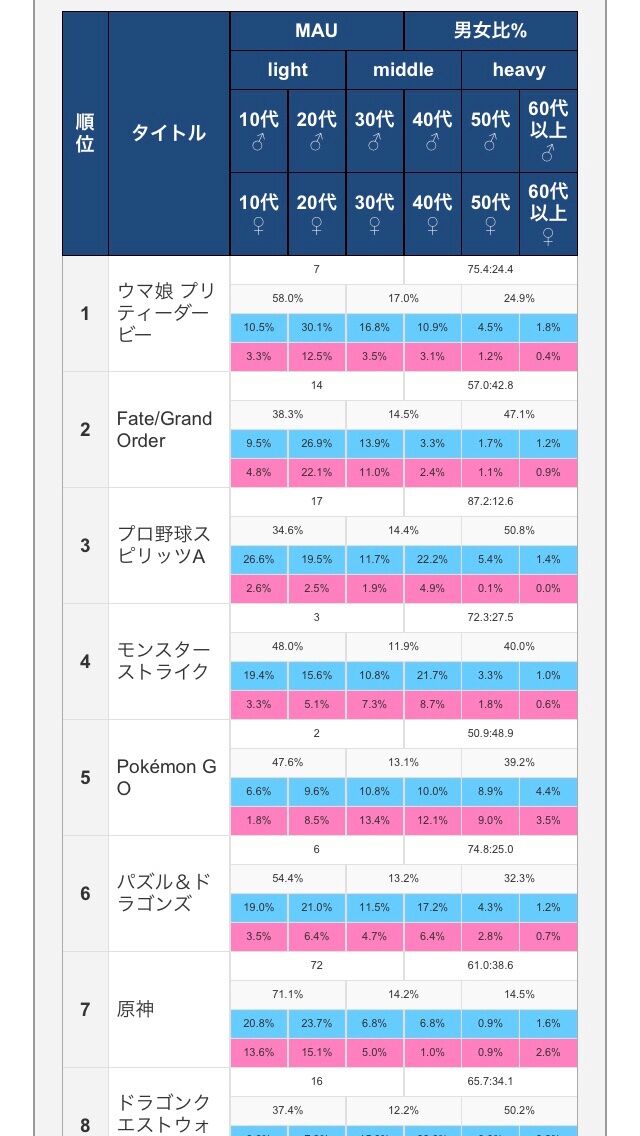Click the 順位 column header
This screenshot has width=640, height=1136.
click(86, 133)
